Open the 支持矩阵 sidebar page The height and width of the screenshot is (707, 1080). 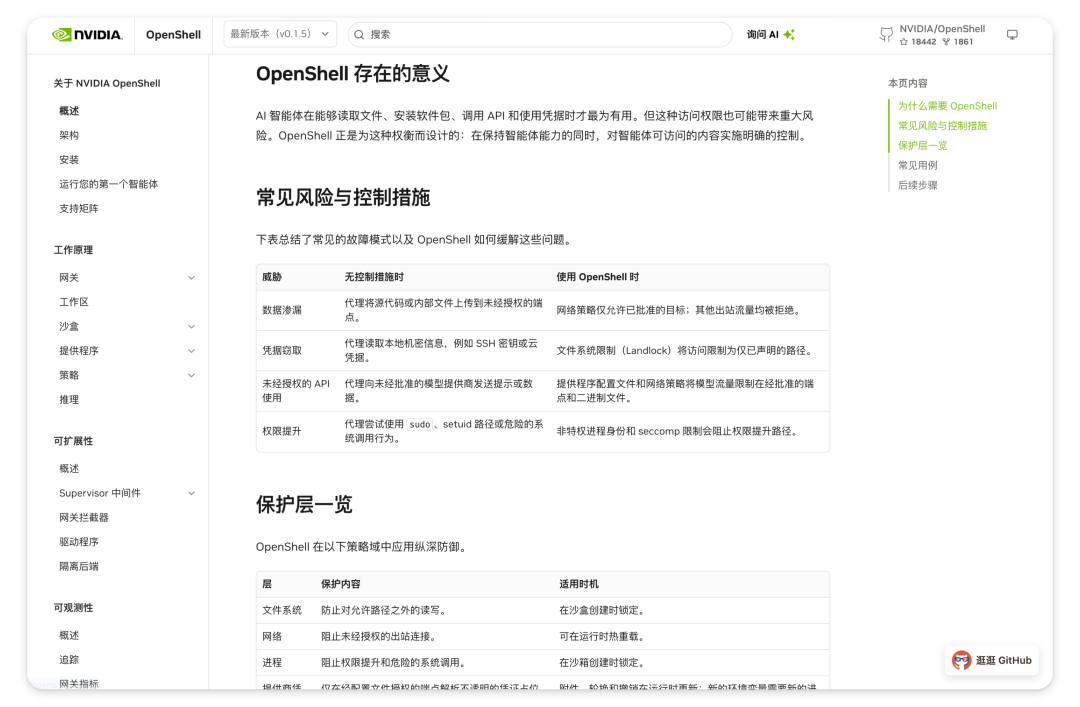79,209
